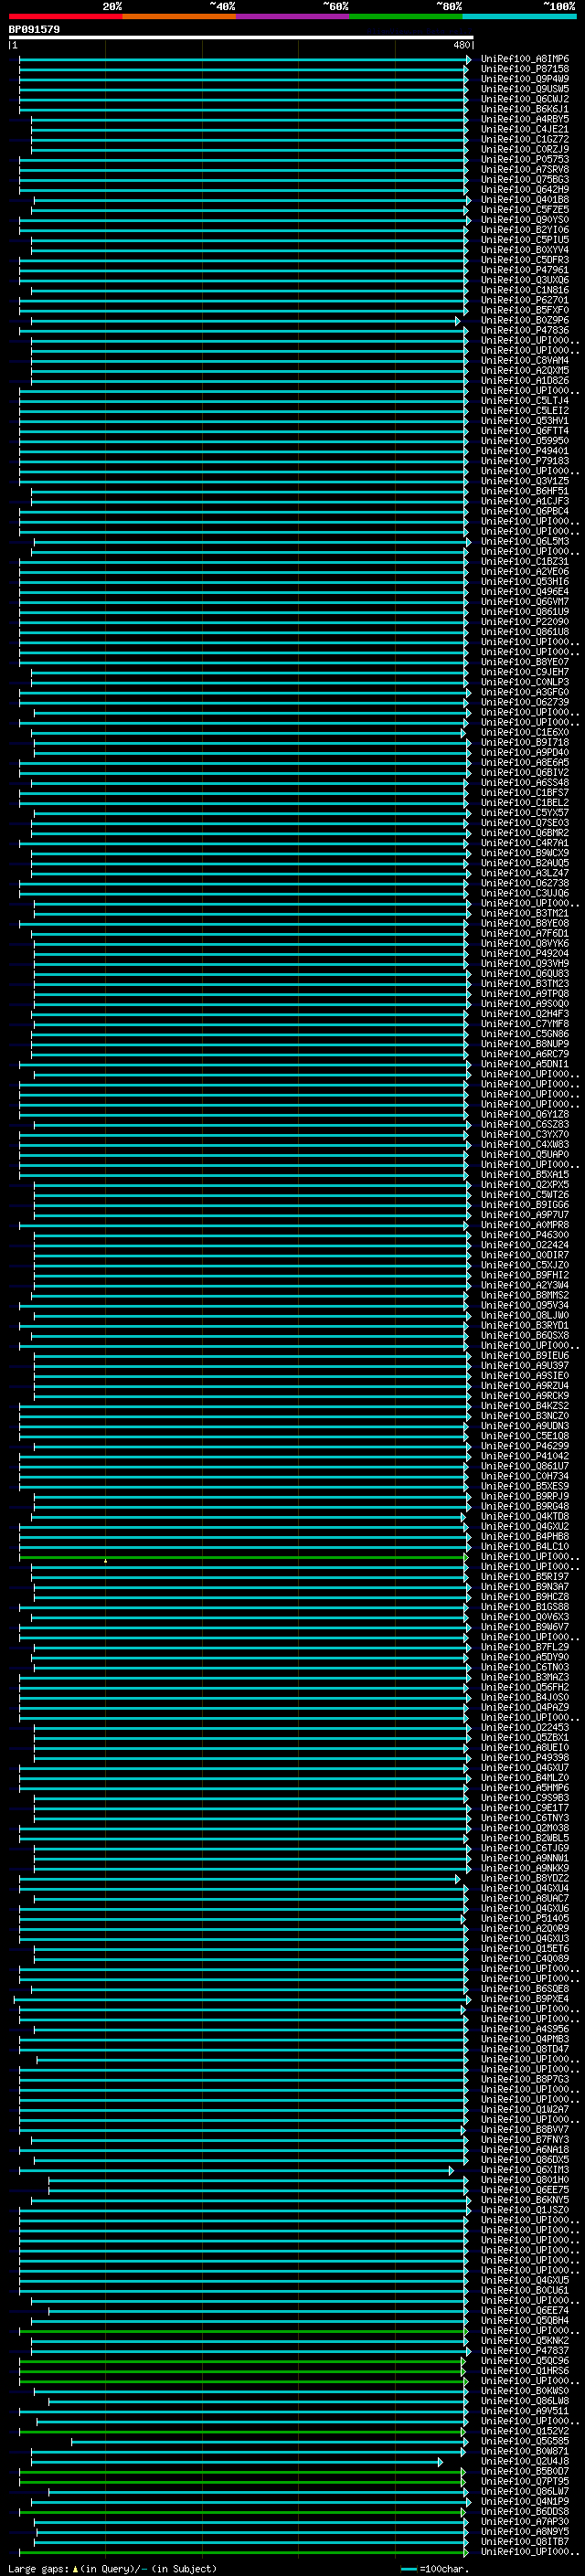Click the cyan ~100% identity legend segment
The height and width of the screenshot is (2576, 585).
point(520,16)
